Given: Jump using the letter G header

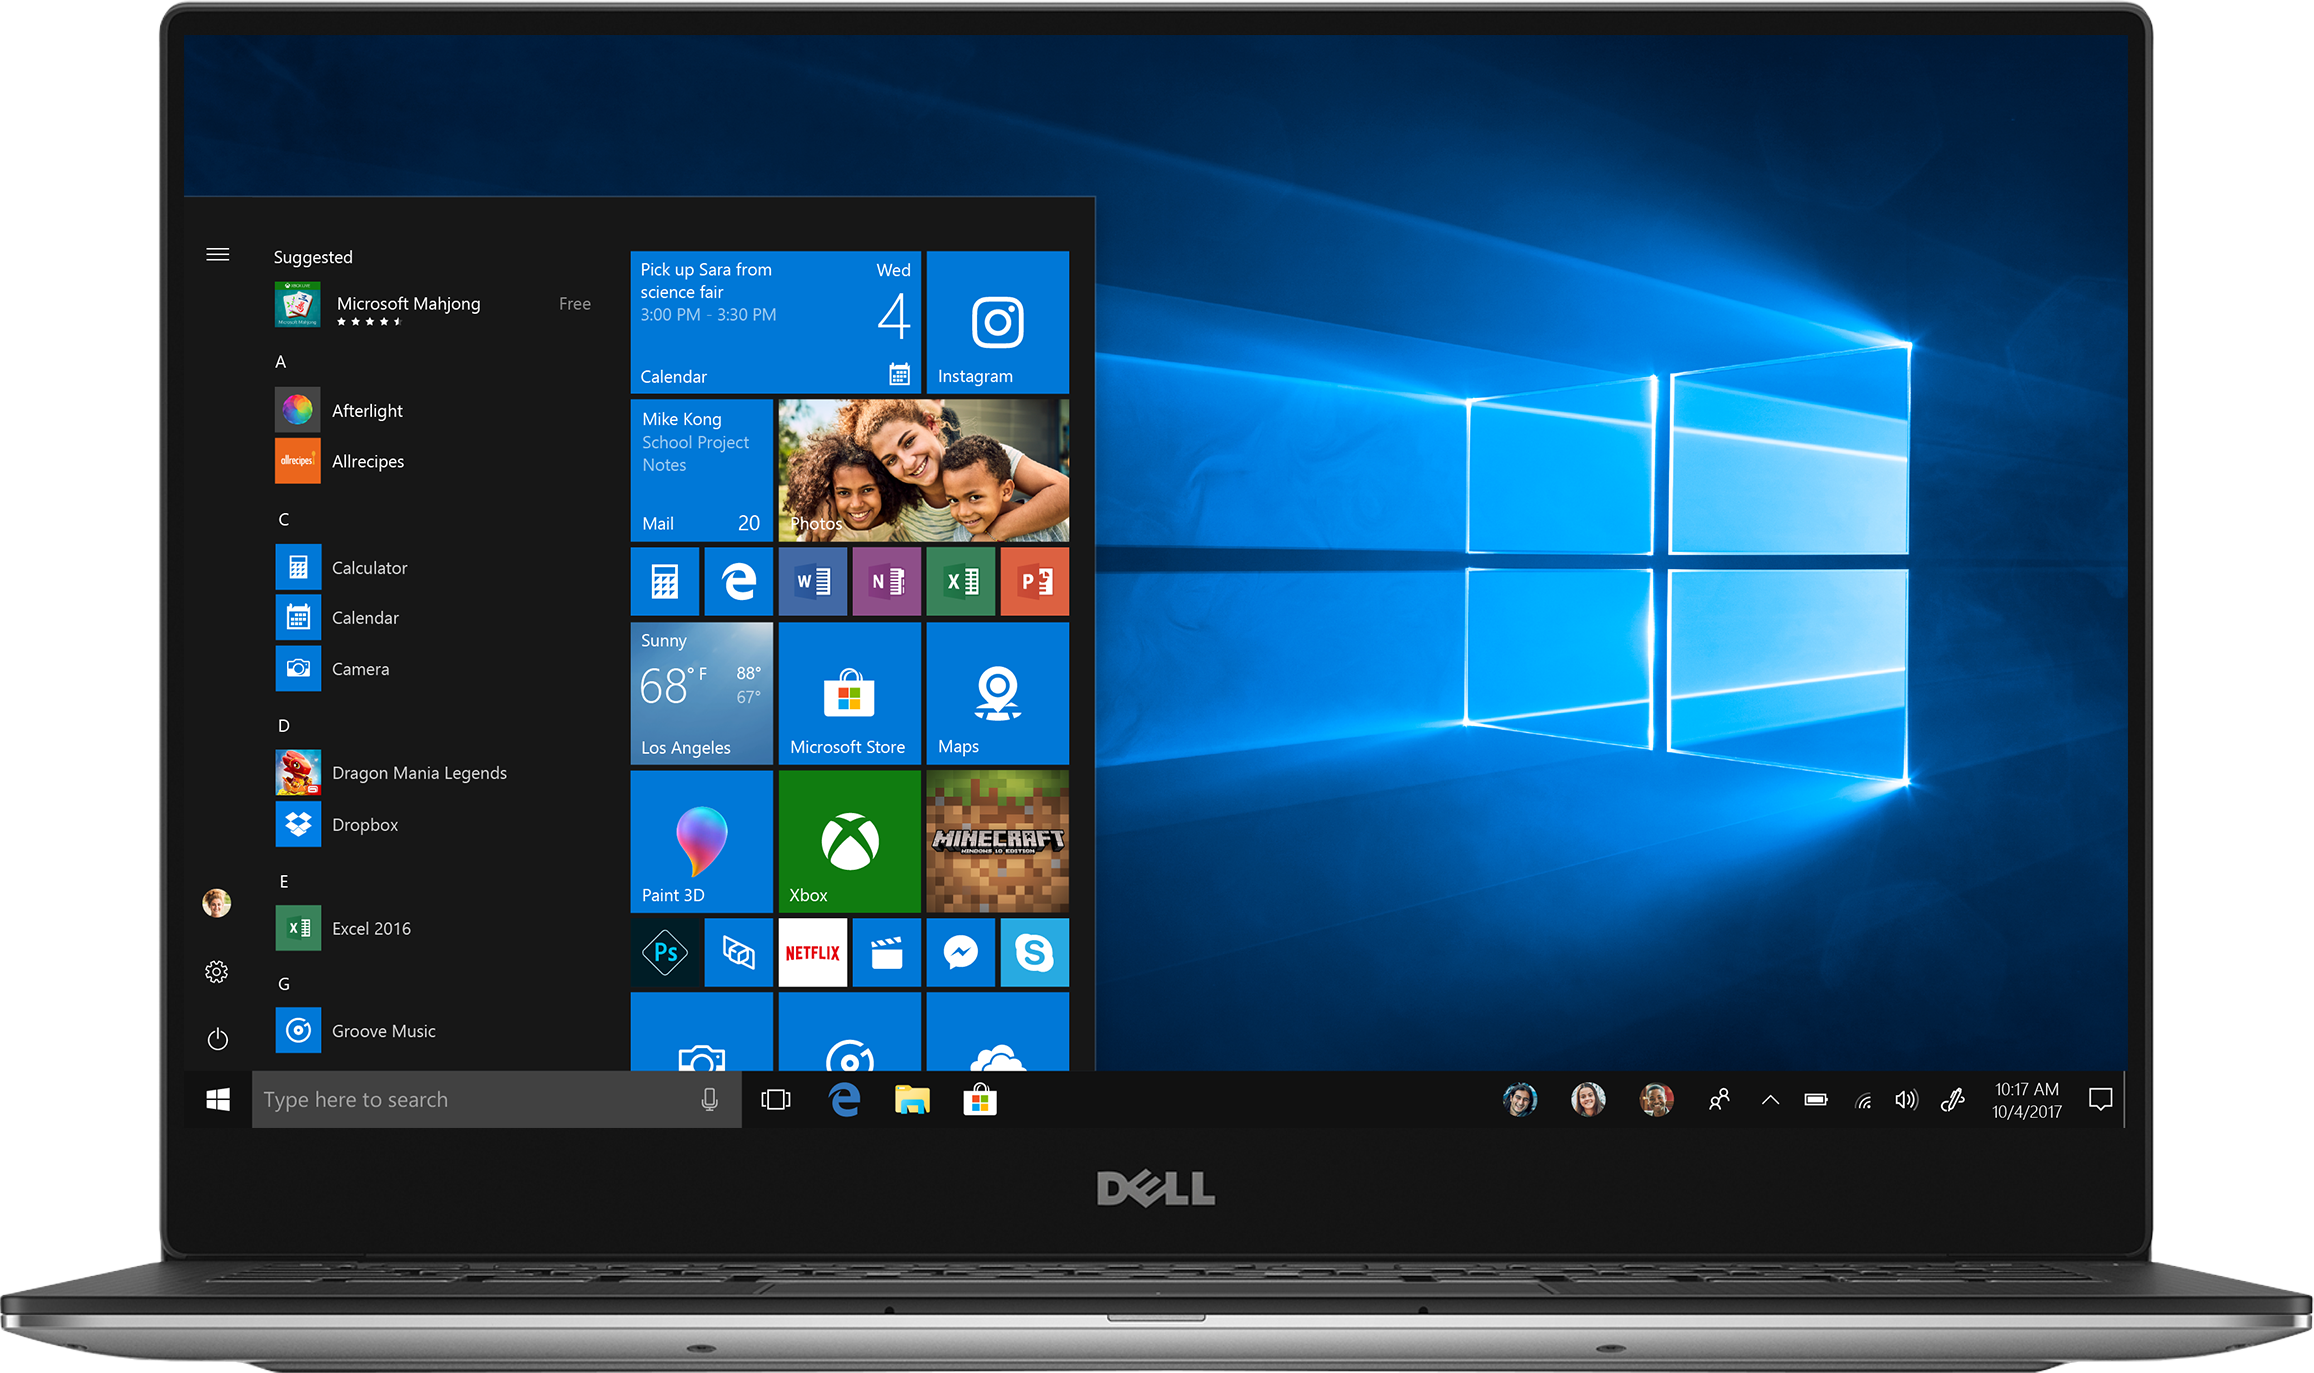Looking at the screenshot, I should (x=283, y=984).
